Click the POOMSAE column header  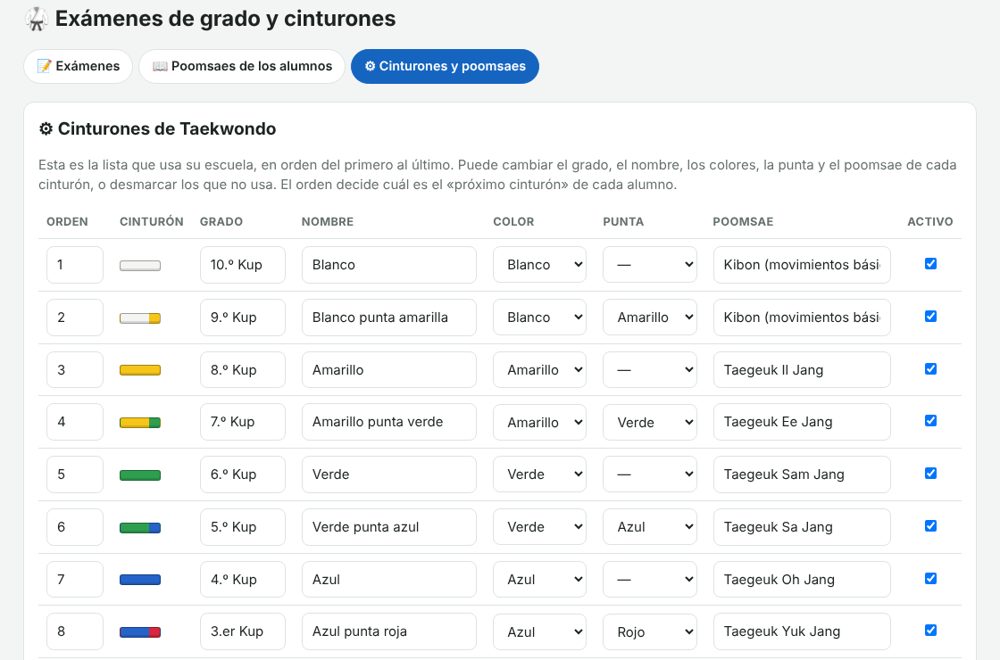pyautogui.click(x=743, y=222)
